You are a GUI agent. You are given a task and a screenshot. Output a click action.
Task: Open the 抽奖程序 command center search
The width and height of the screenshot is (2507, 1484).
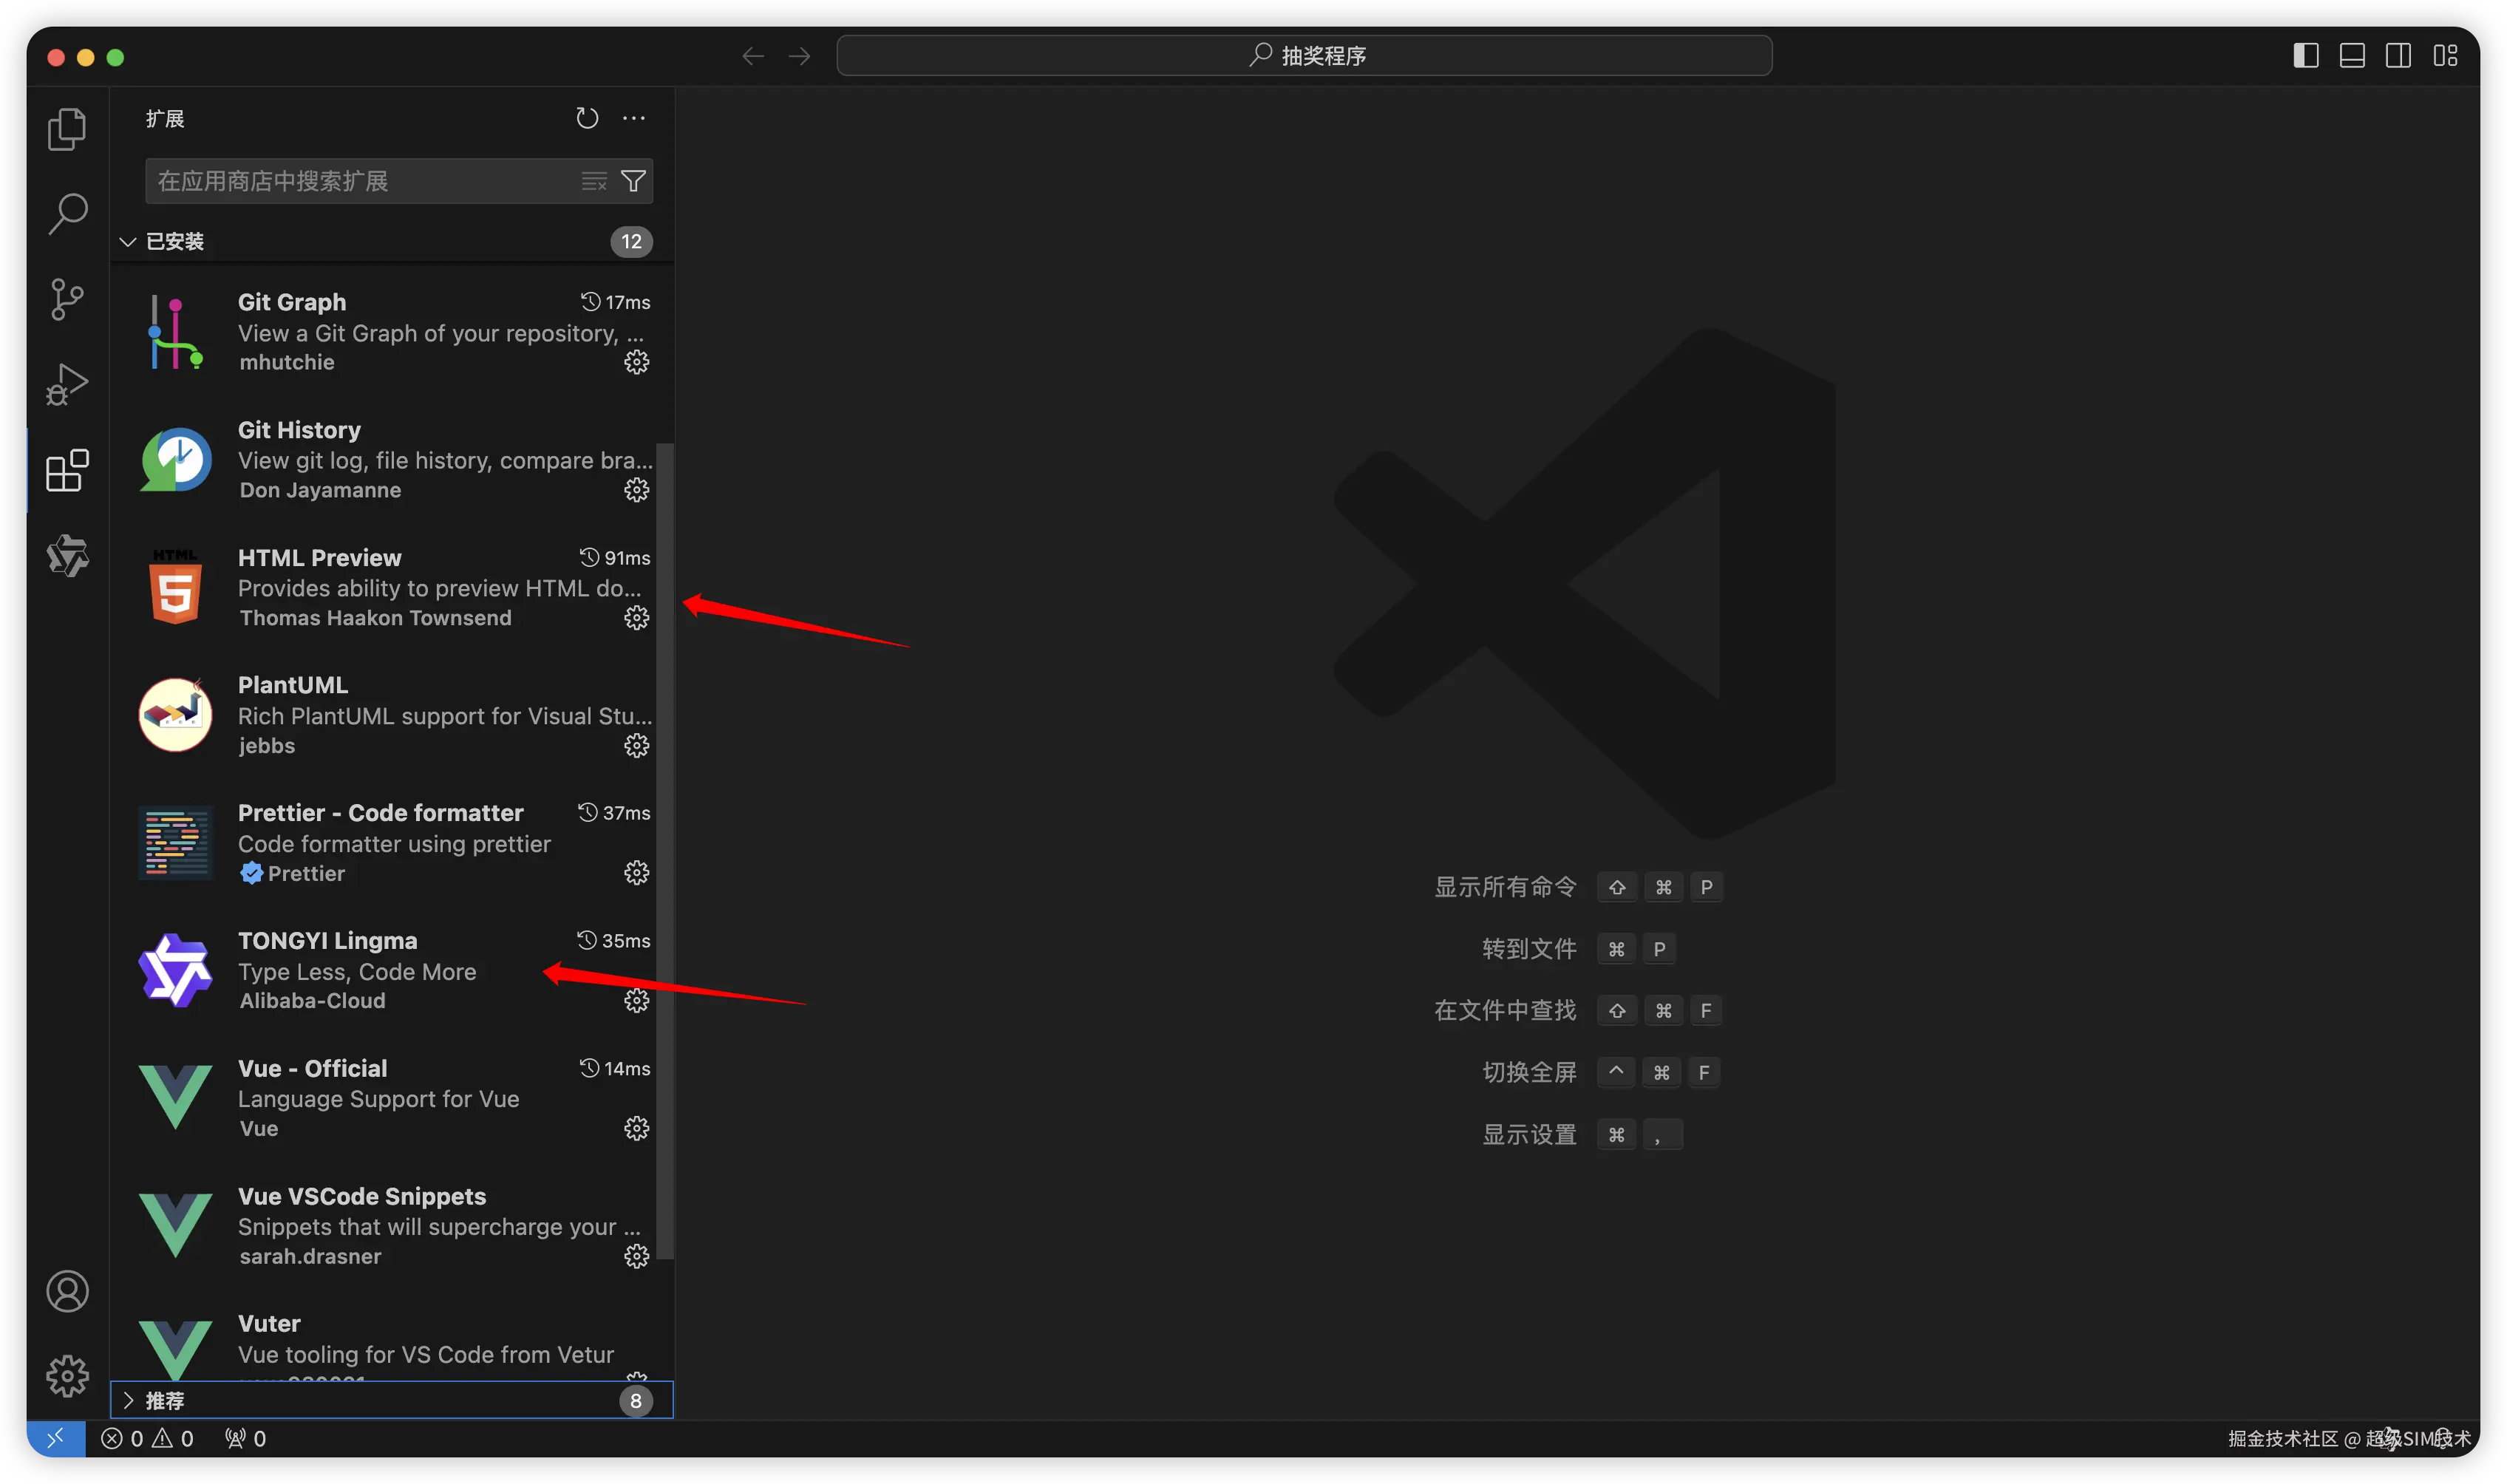tap(1304, 56)
